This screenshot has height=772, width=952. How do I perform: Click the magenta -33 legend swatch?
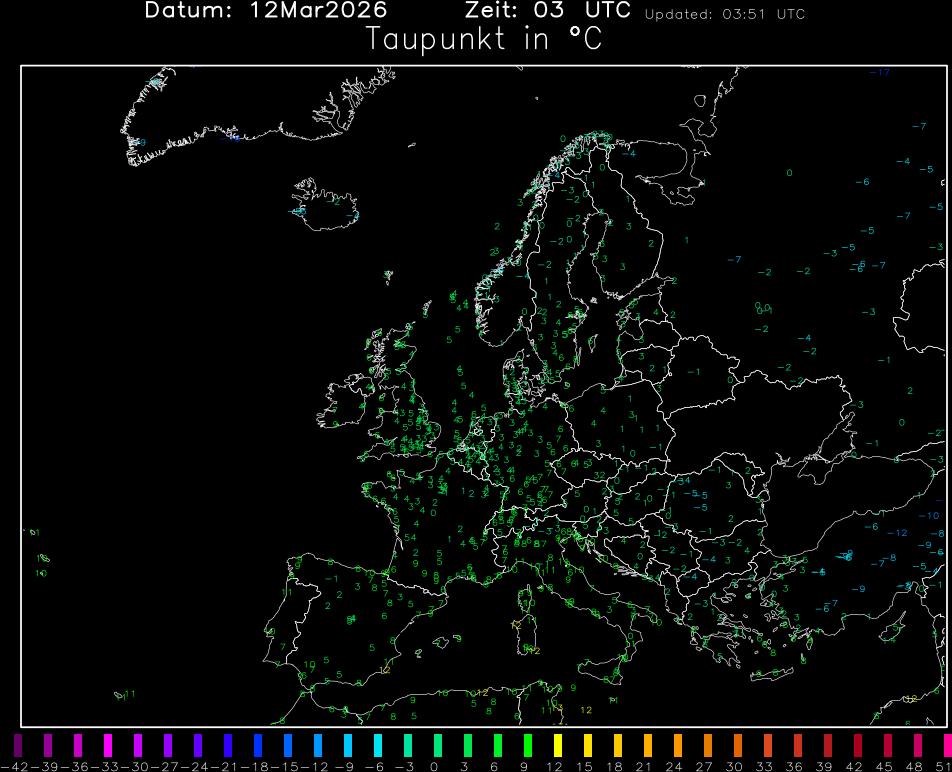(107, 745)
